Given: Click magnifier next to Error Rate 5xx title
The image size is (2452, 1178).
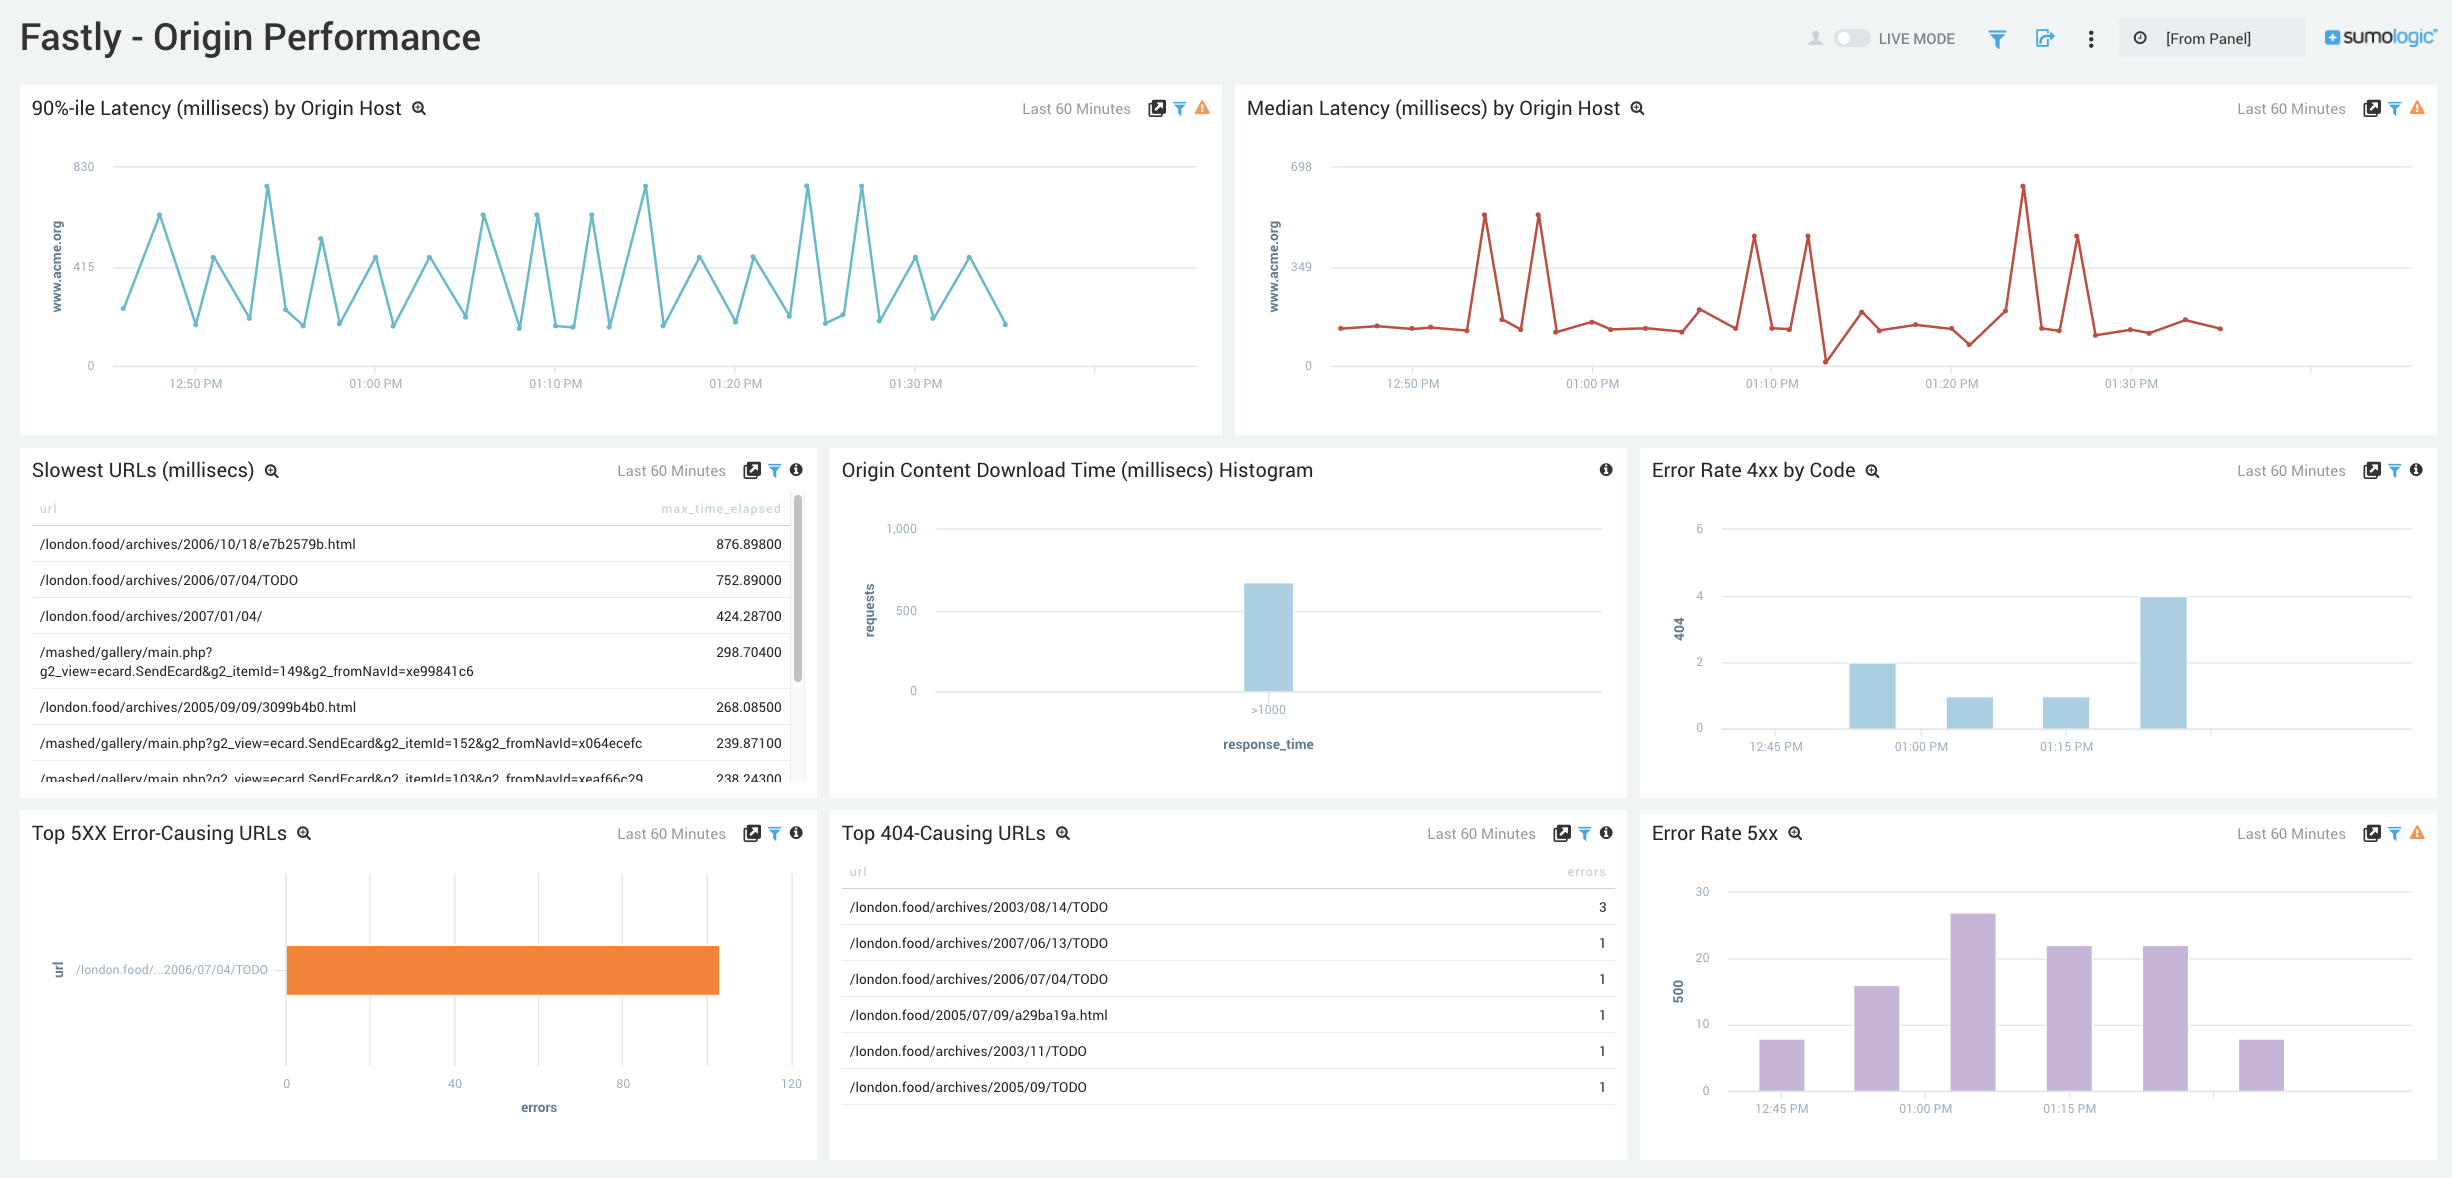Looking at the screenshot, I should click(1795, 833).
